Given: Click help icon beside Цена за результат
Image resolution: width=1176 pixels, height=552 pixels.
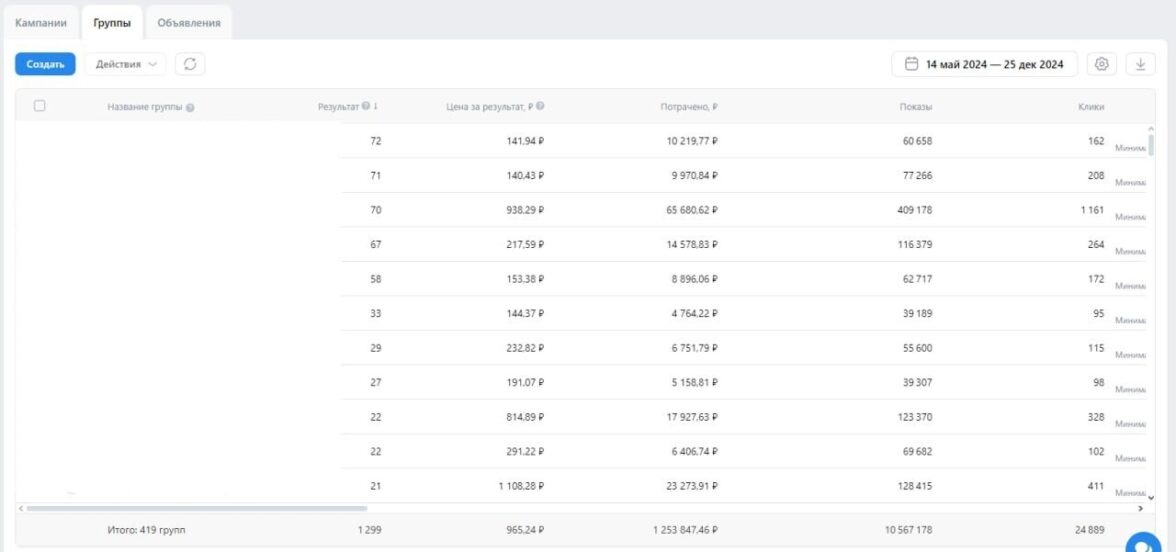Looking at the screenshot, I should (540, 107).
